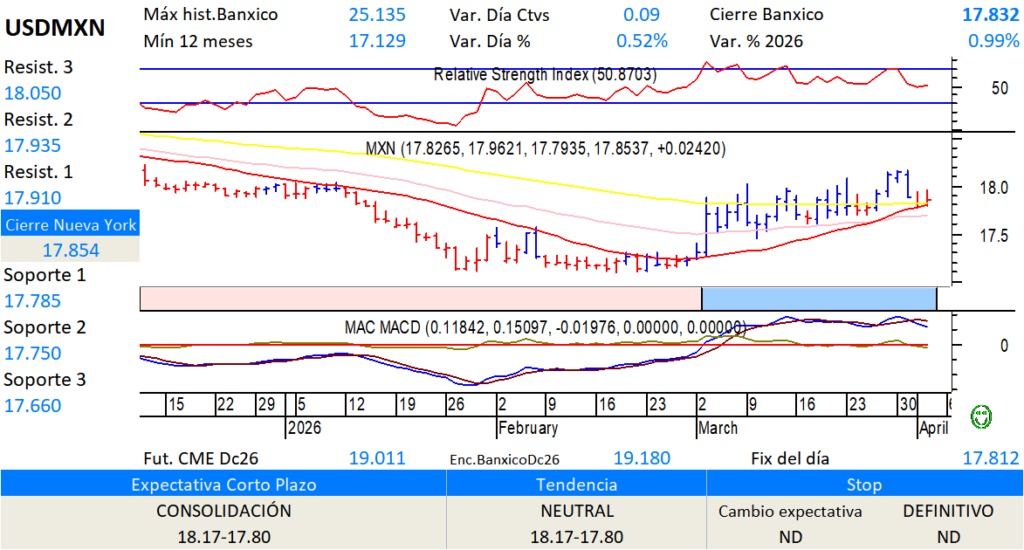Viewport: 1024px width, 550px height.
Task: Open the Expectativa Corto Plazo header
Action: (x=223, y=484)
